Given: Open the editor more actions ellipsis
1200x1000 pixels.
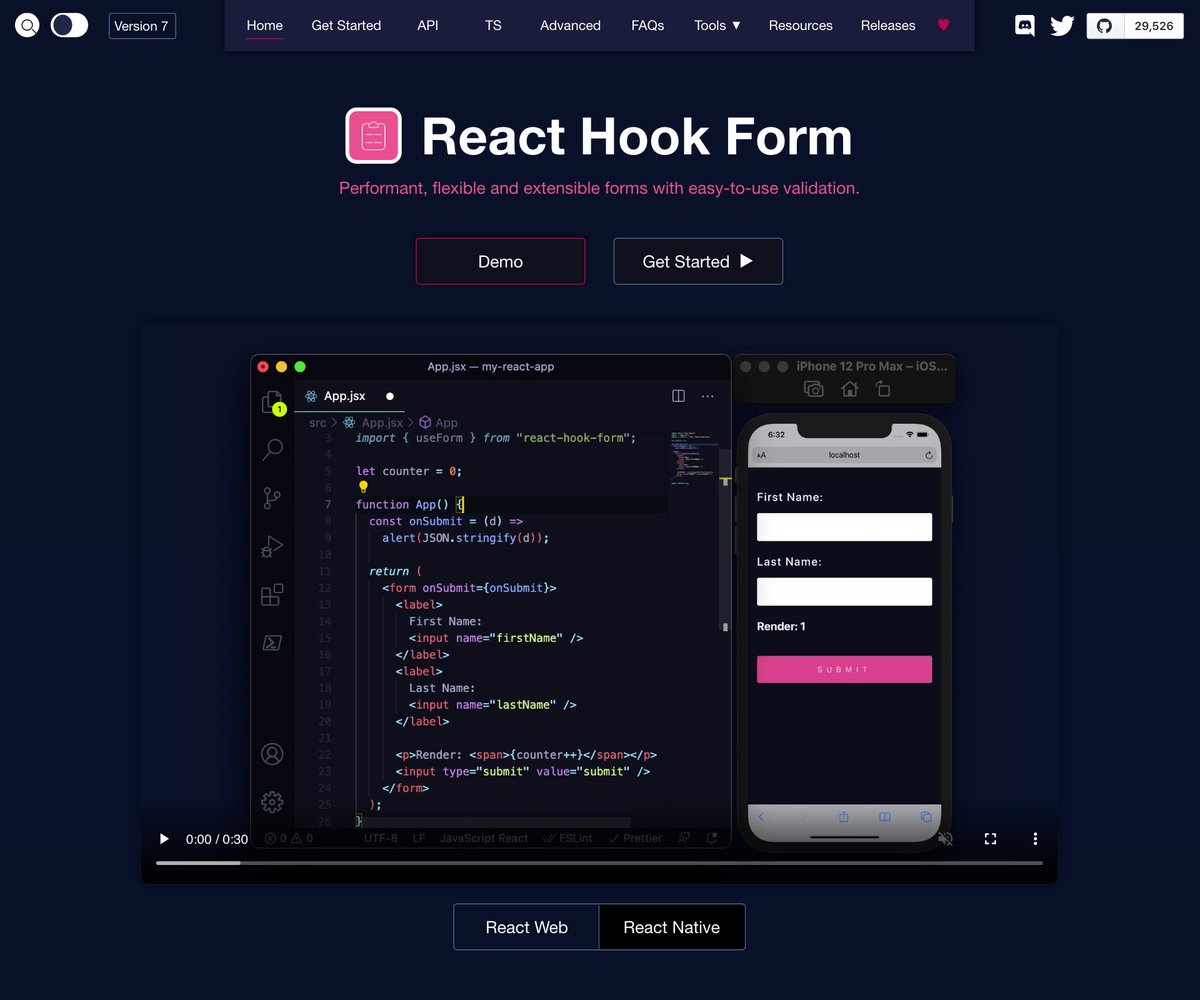Looking at the screenshot, I should click(708, 396).
